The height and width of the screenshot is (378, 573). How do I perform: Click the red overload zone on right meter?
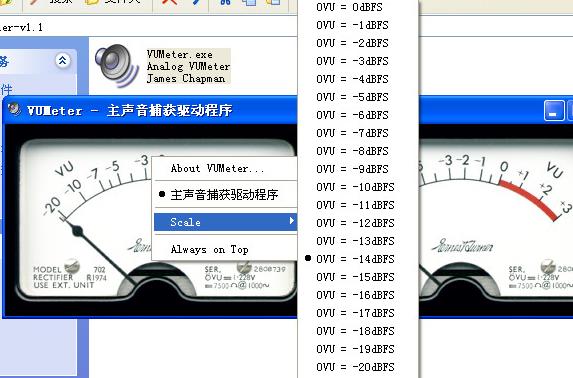click(529, 199)
